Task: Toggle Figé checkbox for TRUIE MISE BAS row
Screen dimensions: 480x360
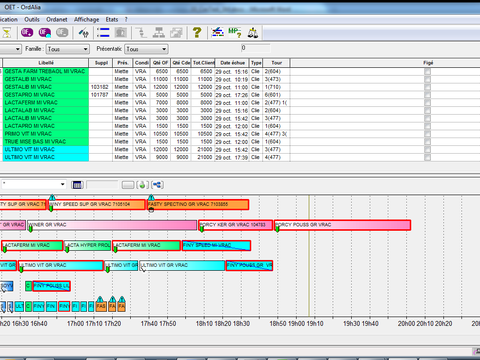Action: pos(428,142)
